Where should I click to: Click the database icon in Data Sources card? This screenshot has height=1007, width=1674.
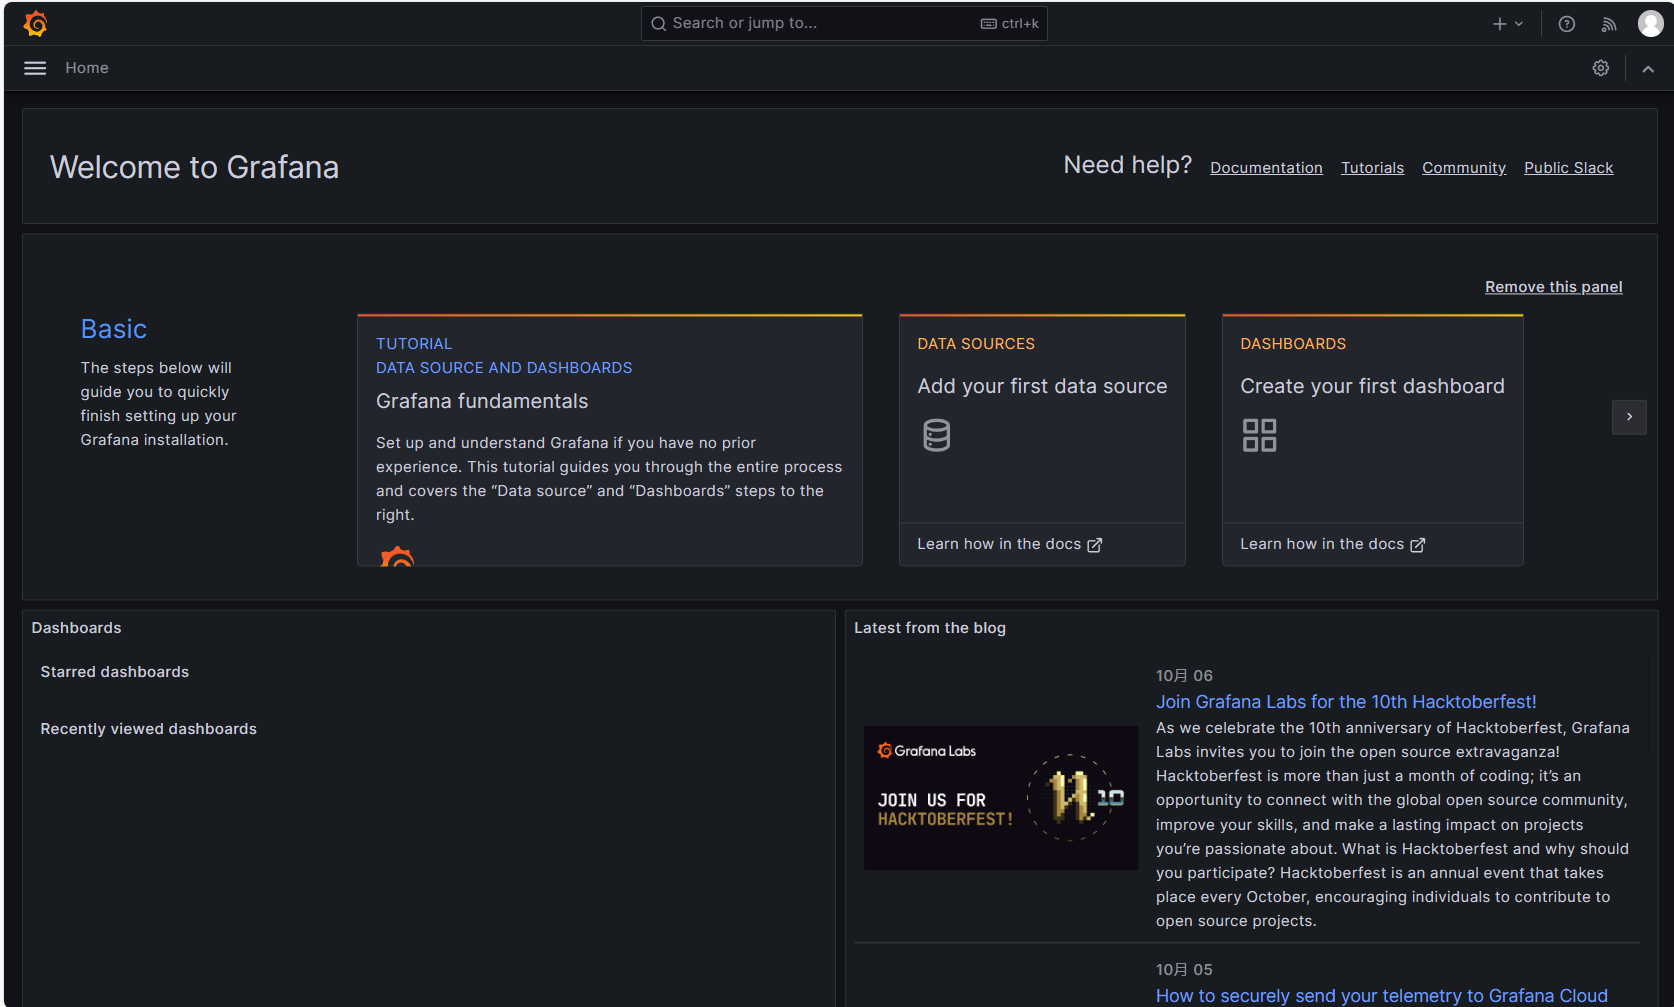pyautogui.click(x=937, y=435)
